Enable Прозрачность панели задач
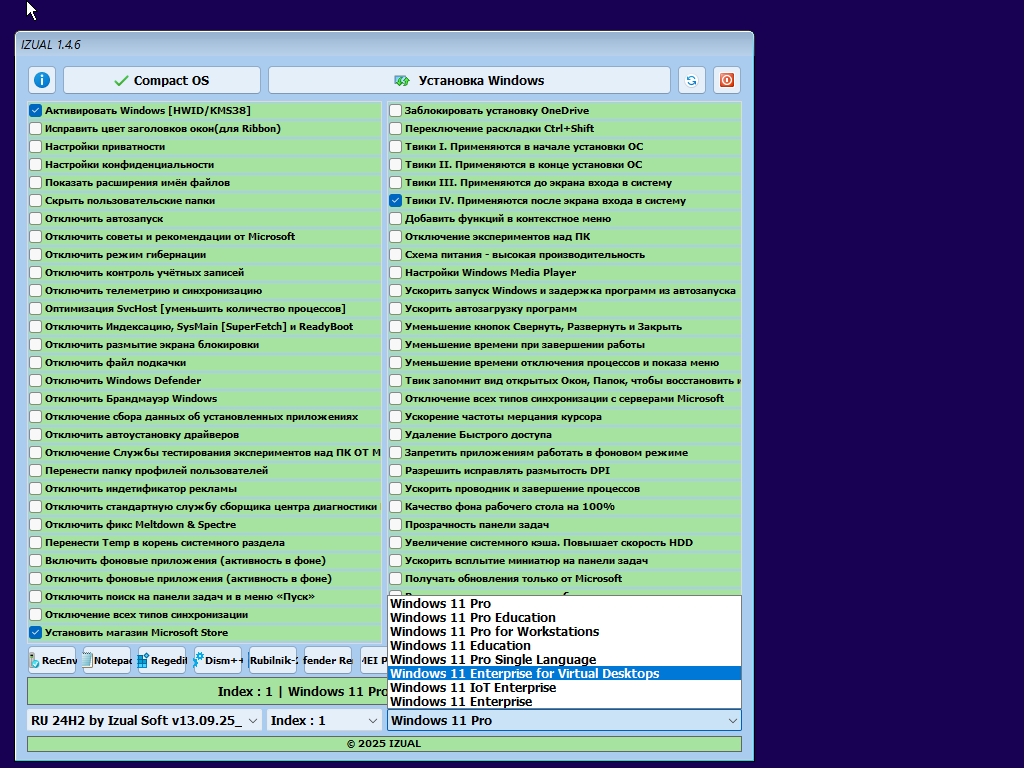Image resolution: width=1024 pixels, height=768 pixels. pos(395,524)
